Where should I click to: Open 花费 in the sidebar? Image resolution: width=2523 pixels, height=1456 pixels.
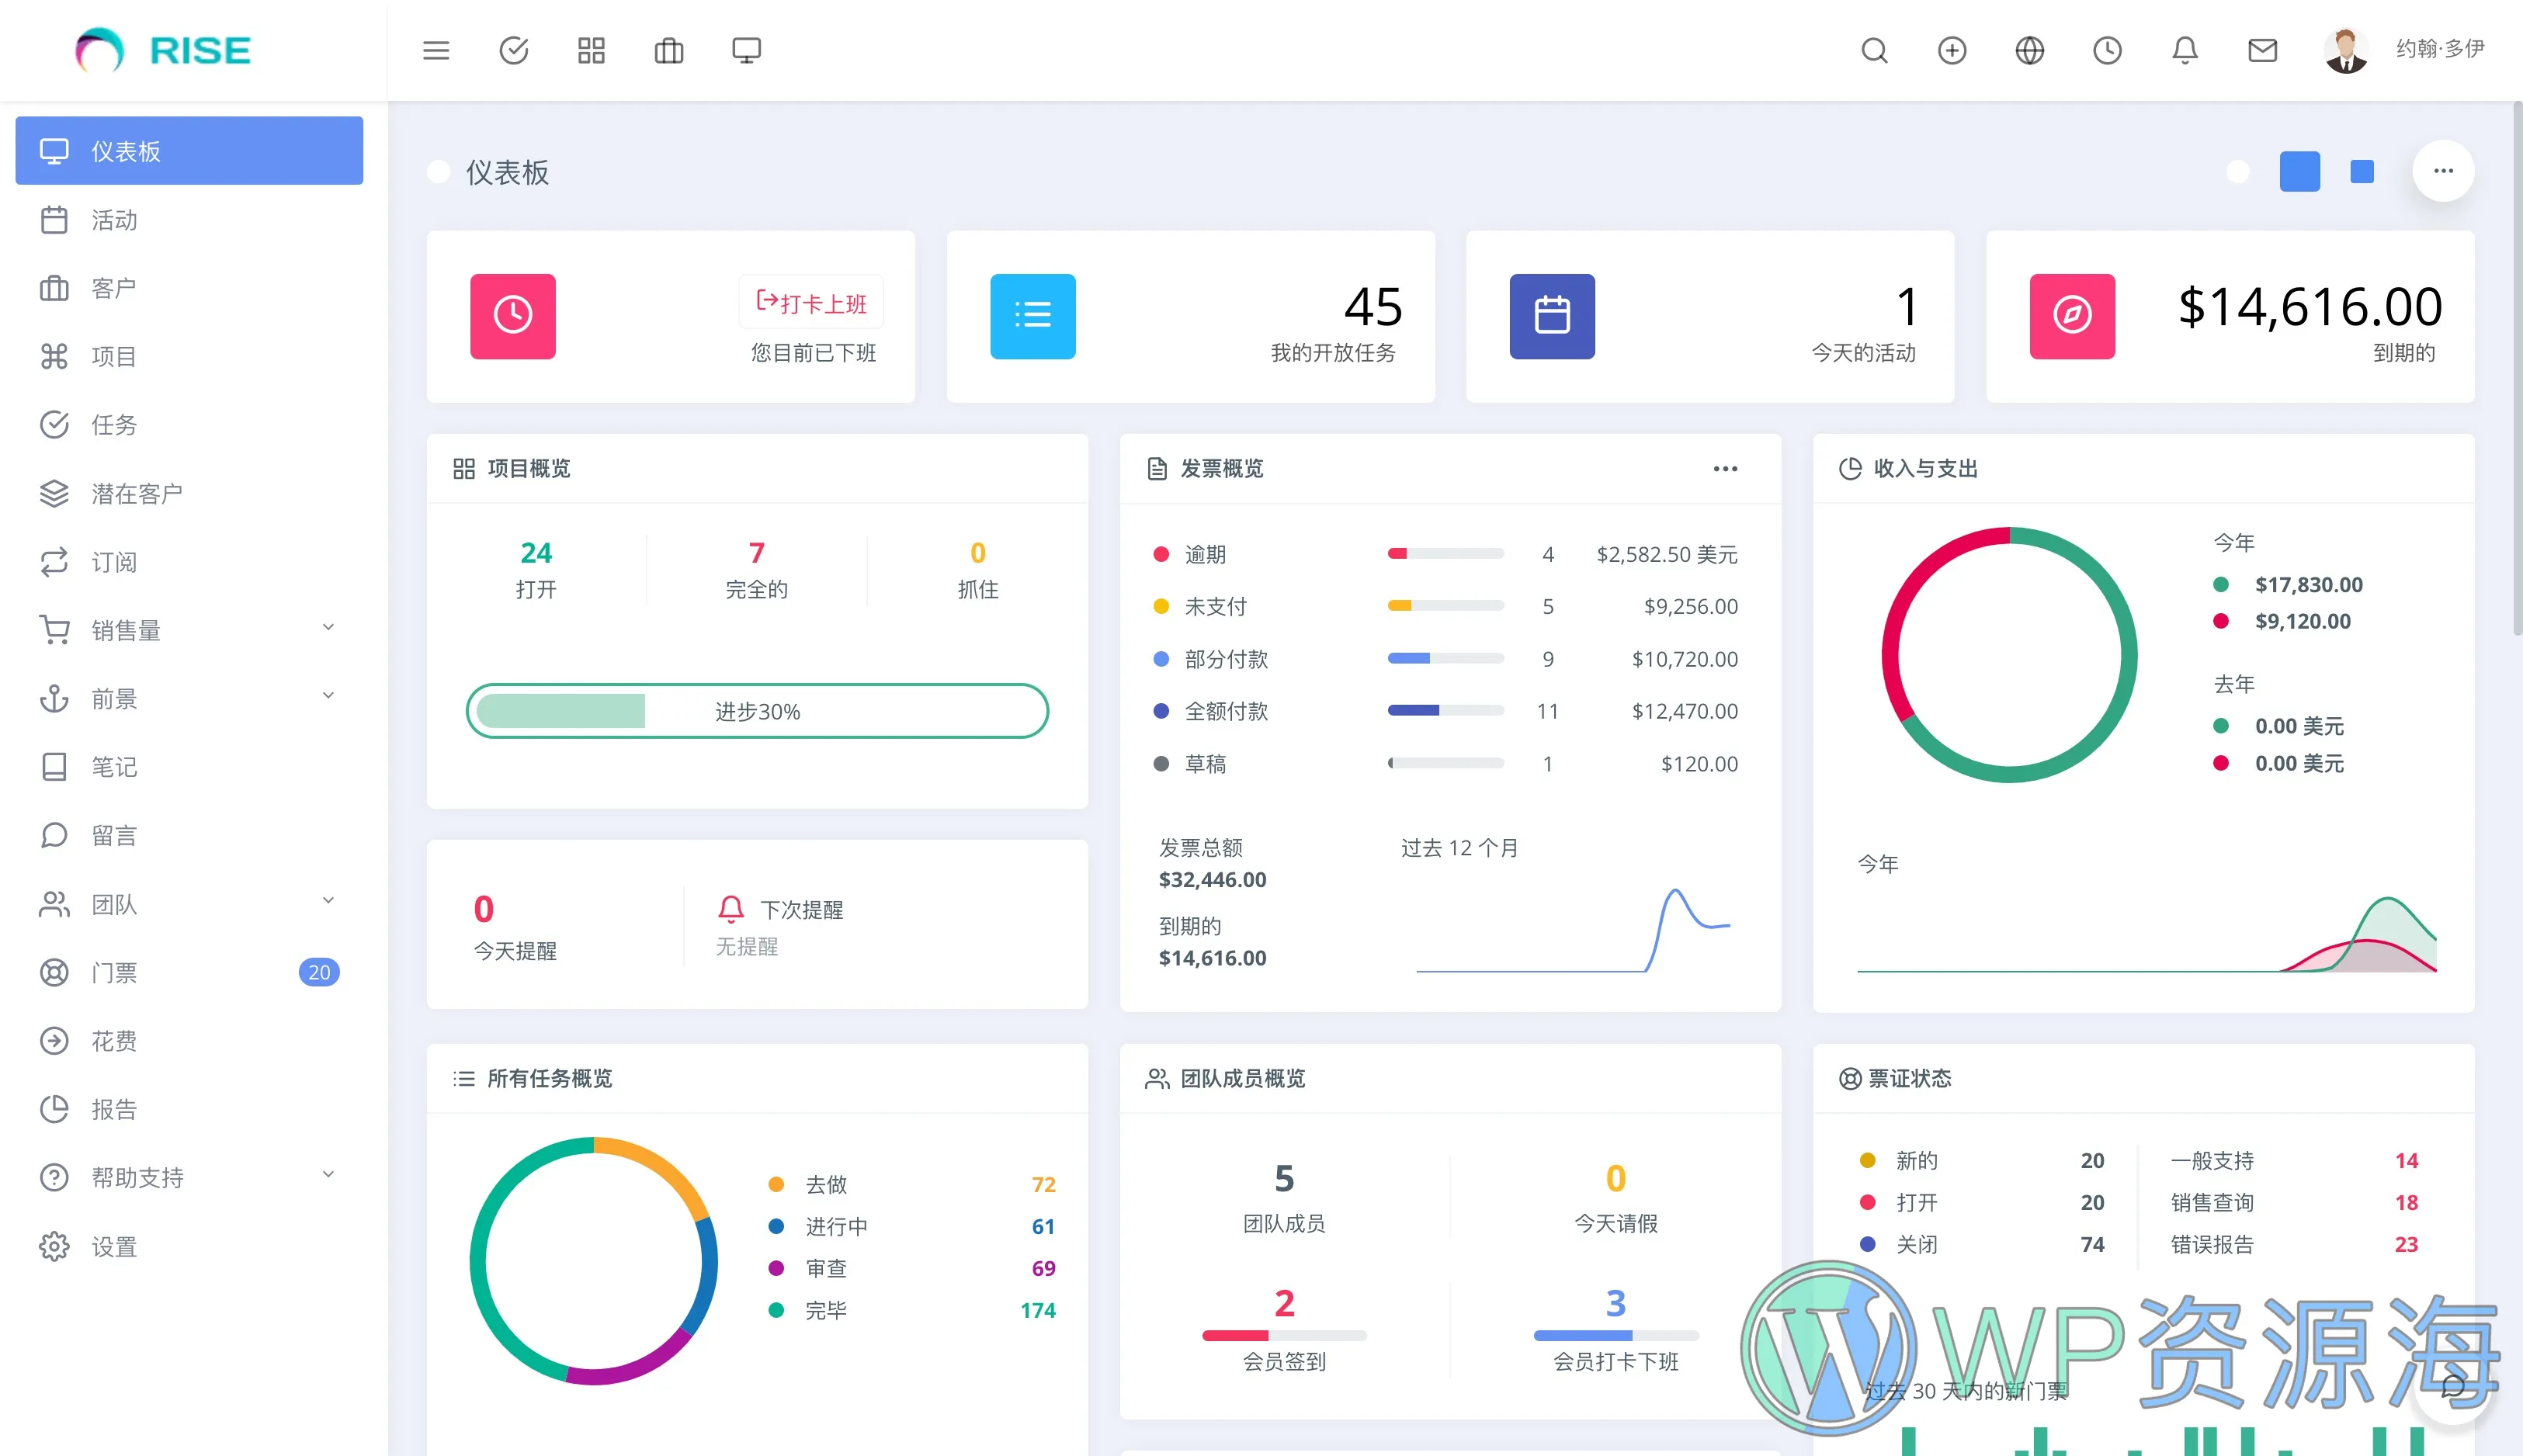tap(189, 1041)
